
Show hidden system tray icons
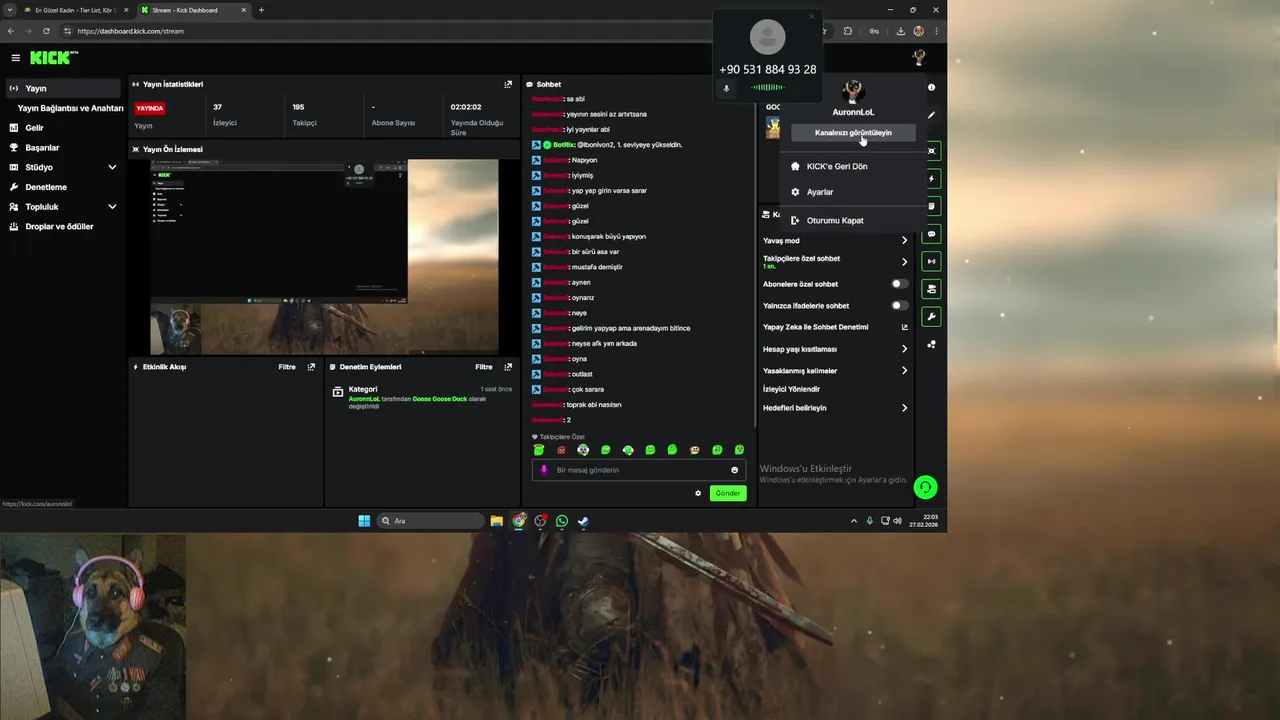[x=853, y=521]
